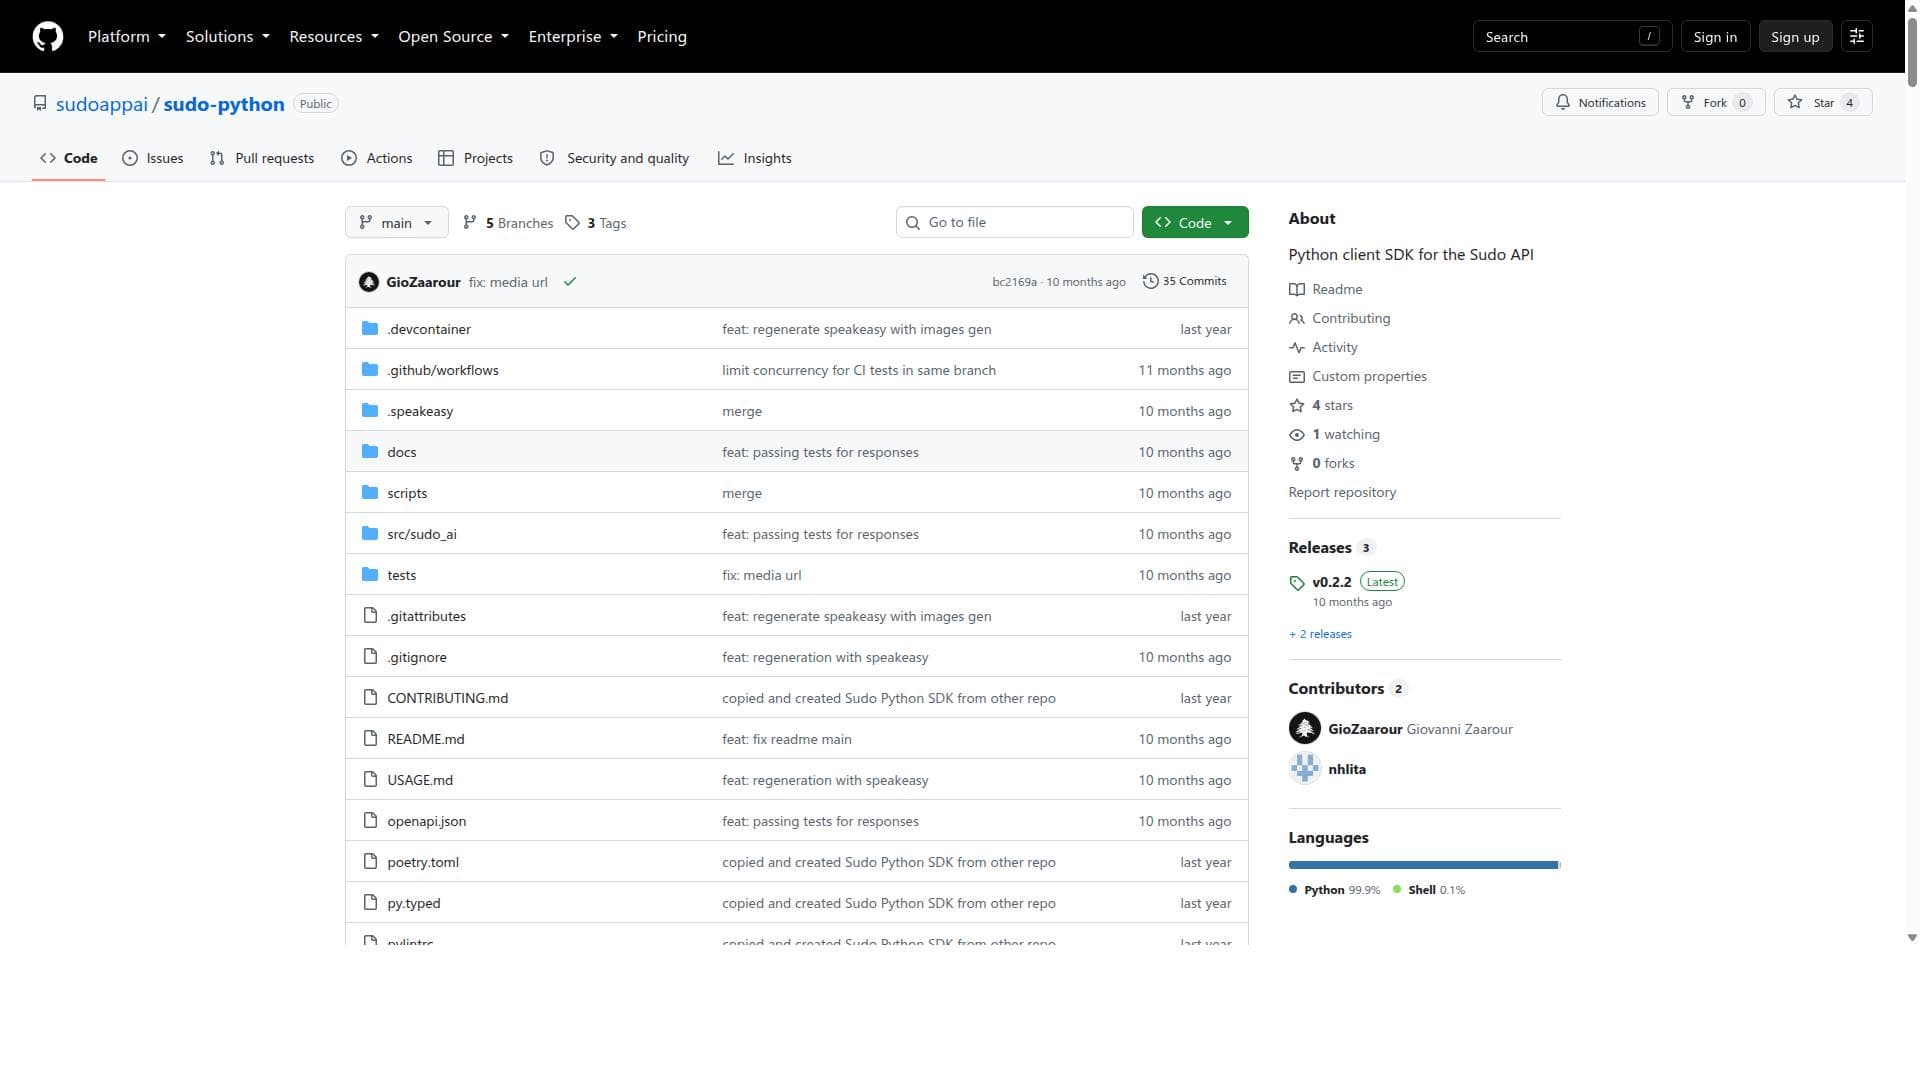Image resolution: width=1920 pixels, height=1080 pixels.
Task: Click the Notifications button
Action: click(1600, 103)
